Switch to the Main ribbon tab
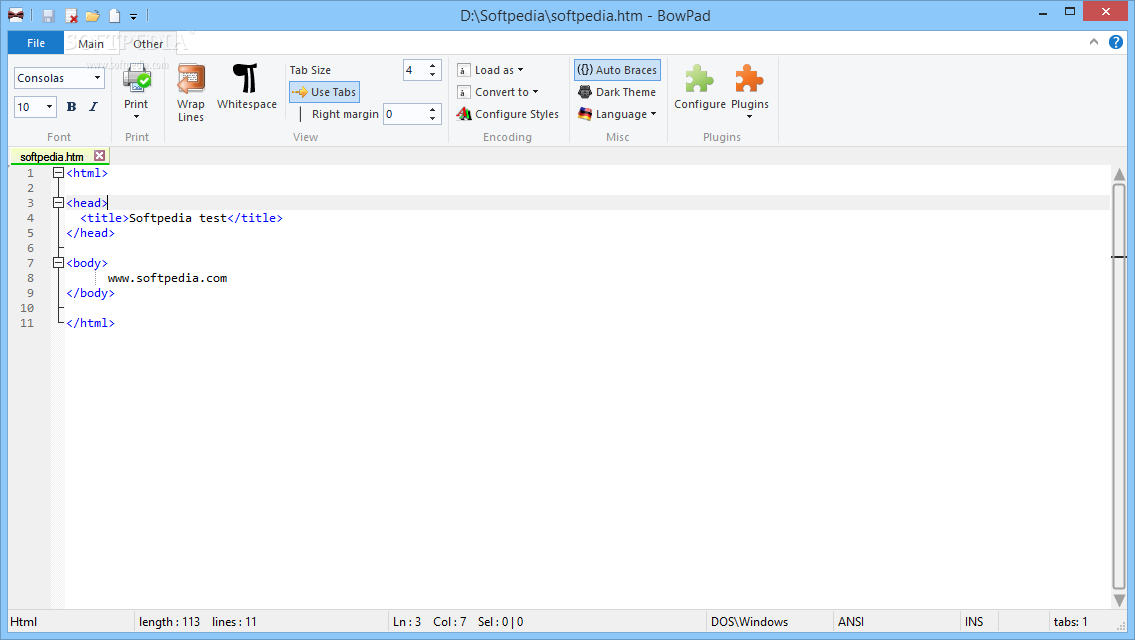Screen dimensions: 1135x640 tap(91, 44)
